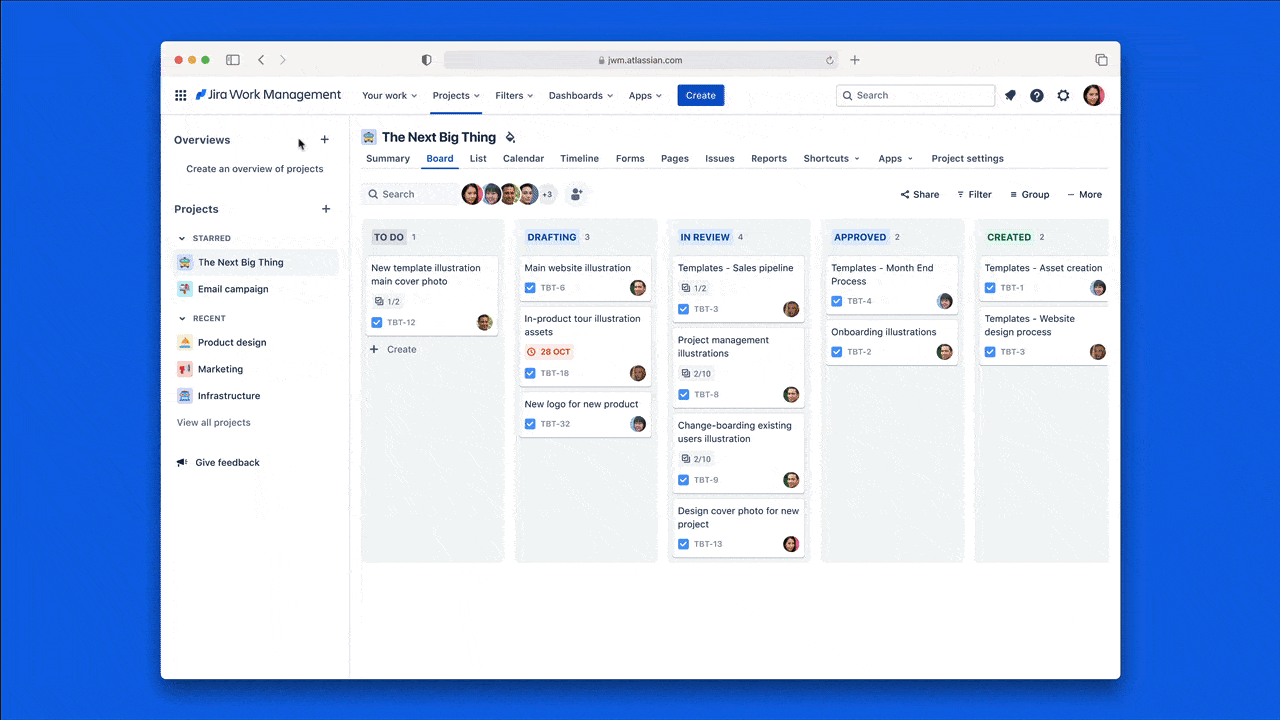The image size is (1280, 720).
Task: Open the app switcher grid icon
Action: pyautogui.click(x=181, y=96)
